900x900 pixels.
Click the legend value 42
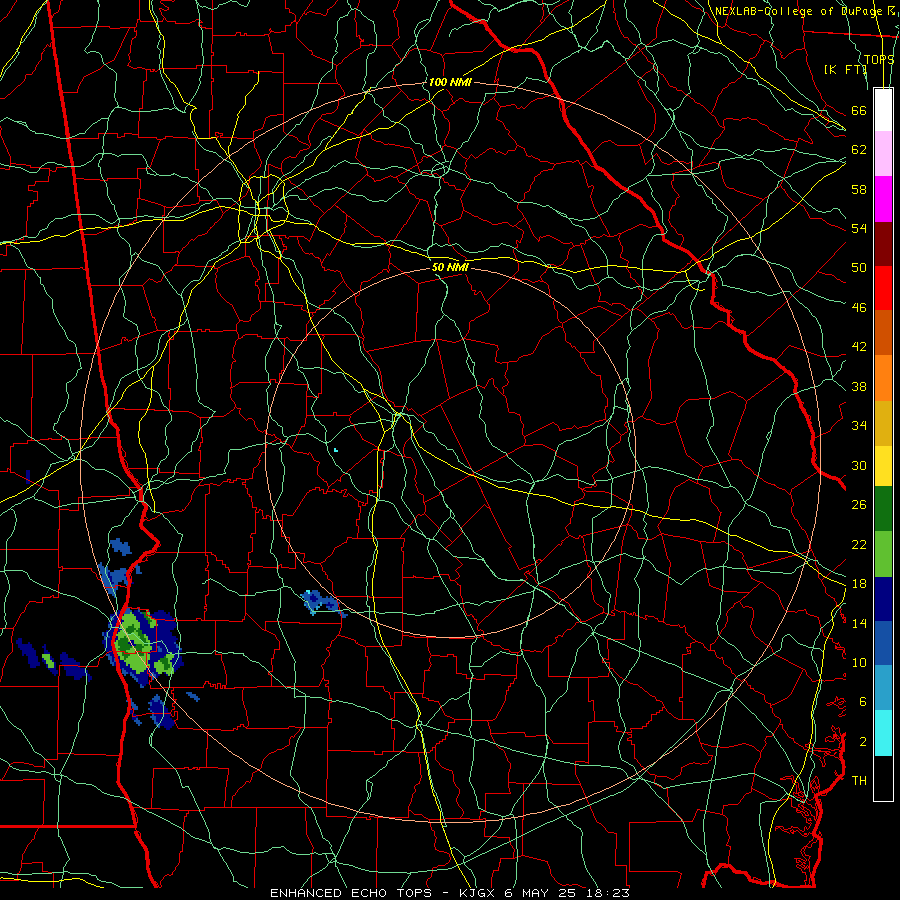point(859,347)
